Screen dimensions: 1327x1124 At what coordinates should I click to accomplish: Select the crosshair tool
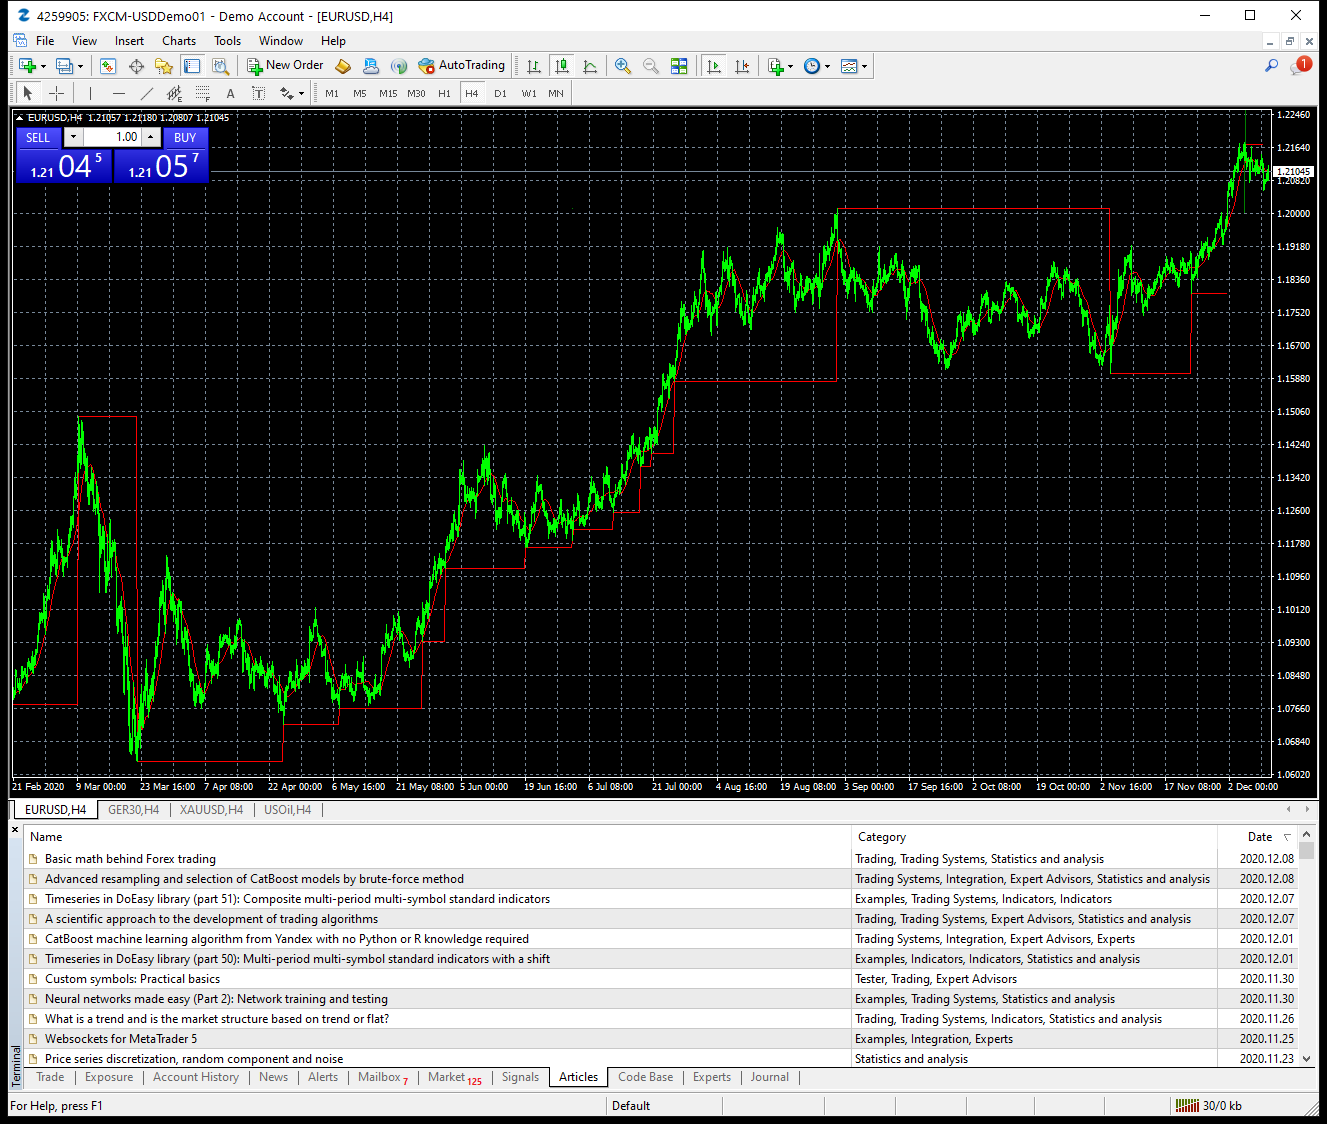(x=57, y=93)
